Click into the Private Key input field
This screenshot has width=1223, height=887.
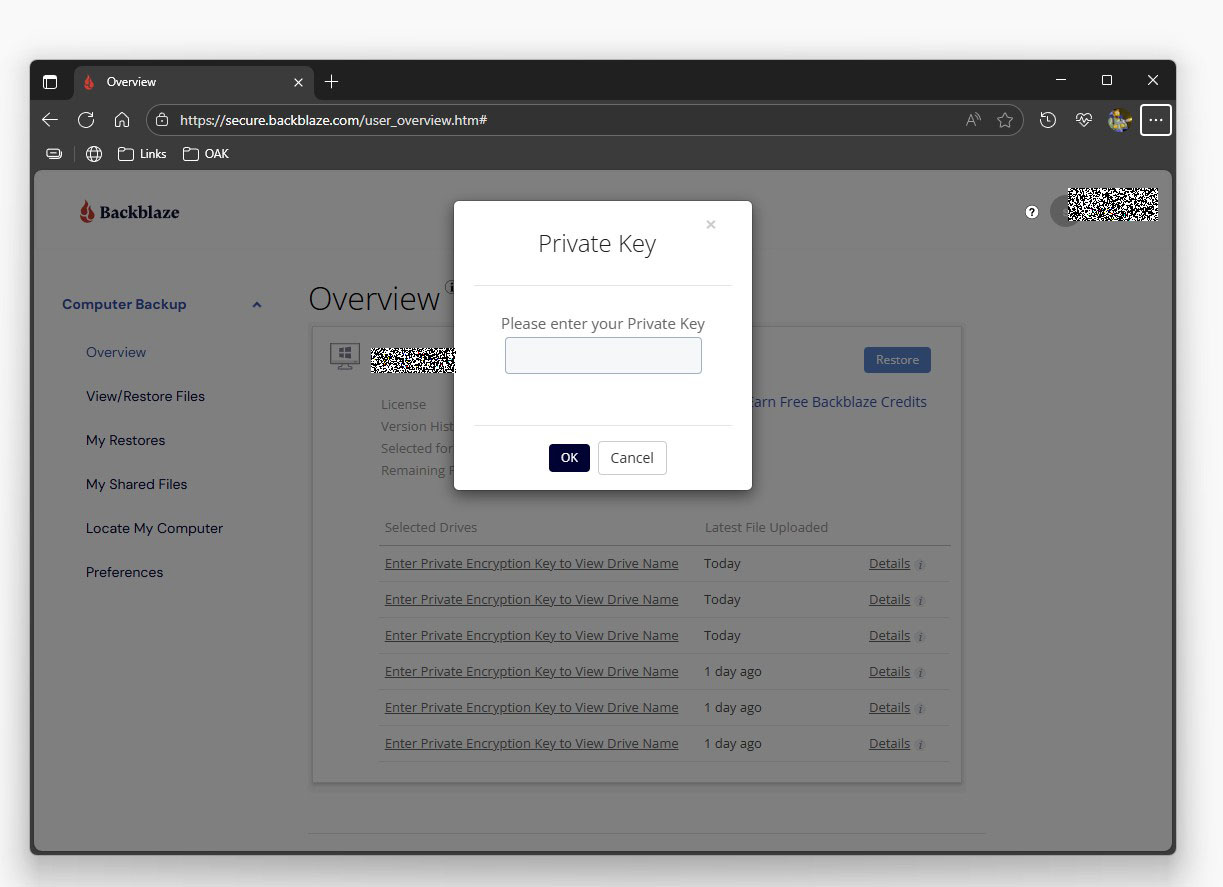point(603,356)
